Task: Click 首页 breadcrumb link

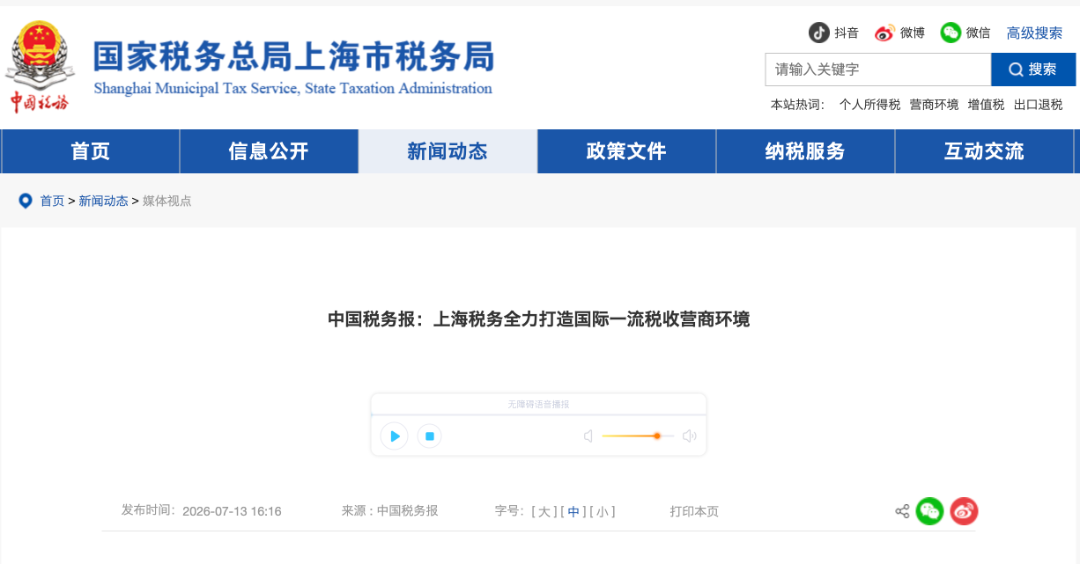Action: tap(52, 201)
